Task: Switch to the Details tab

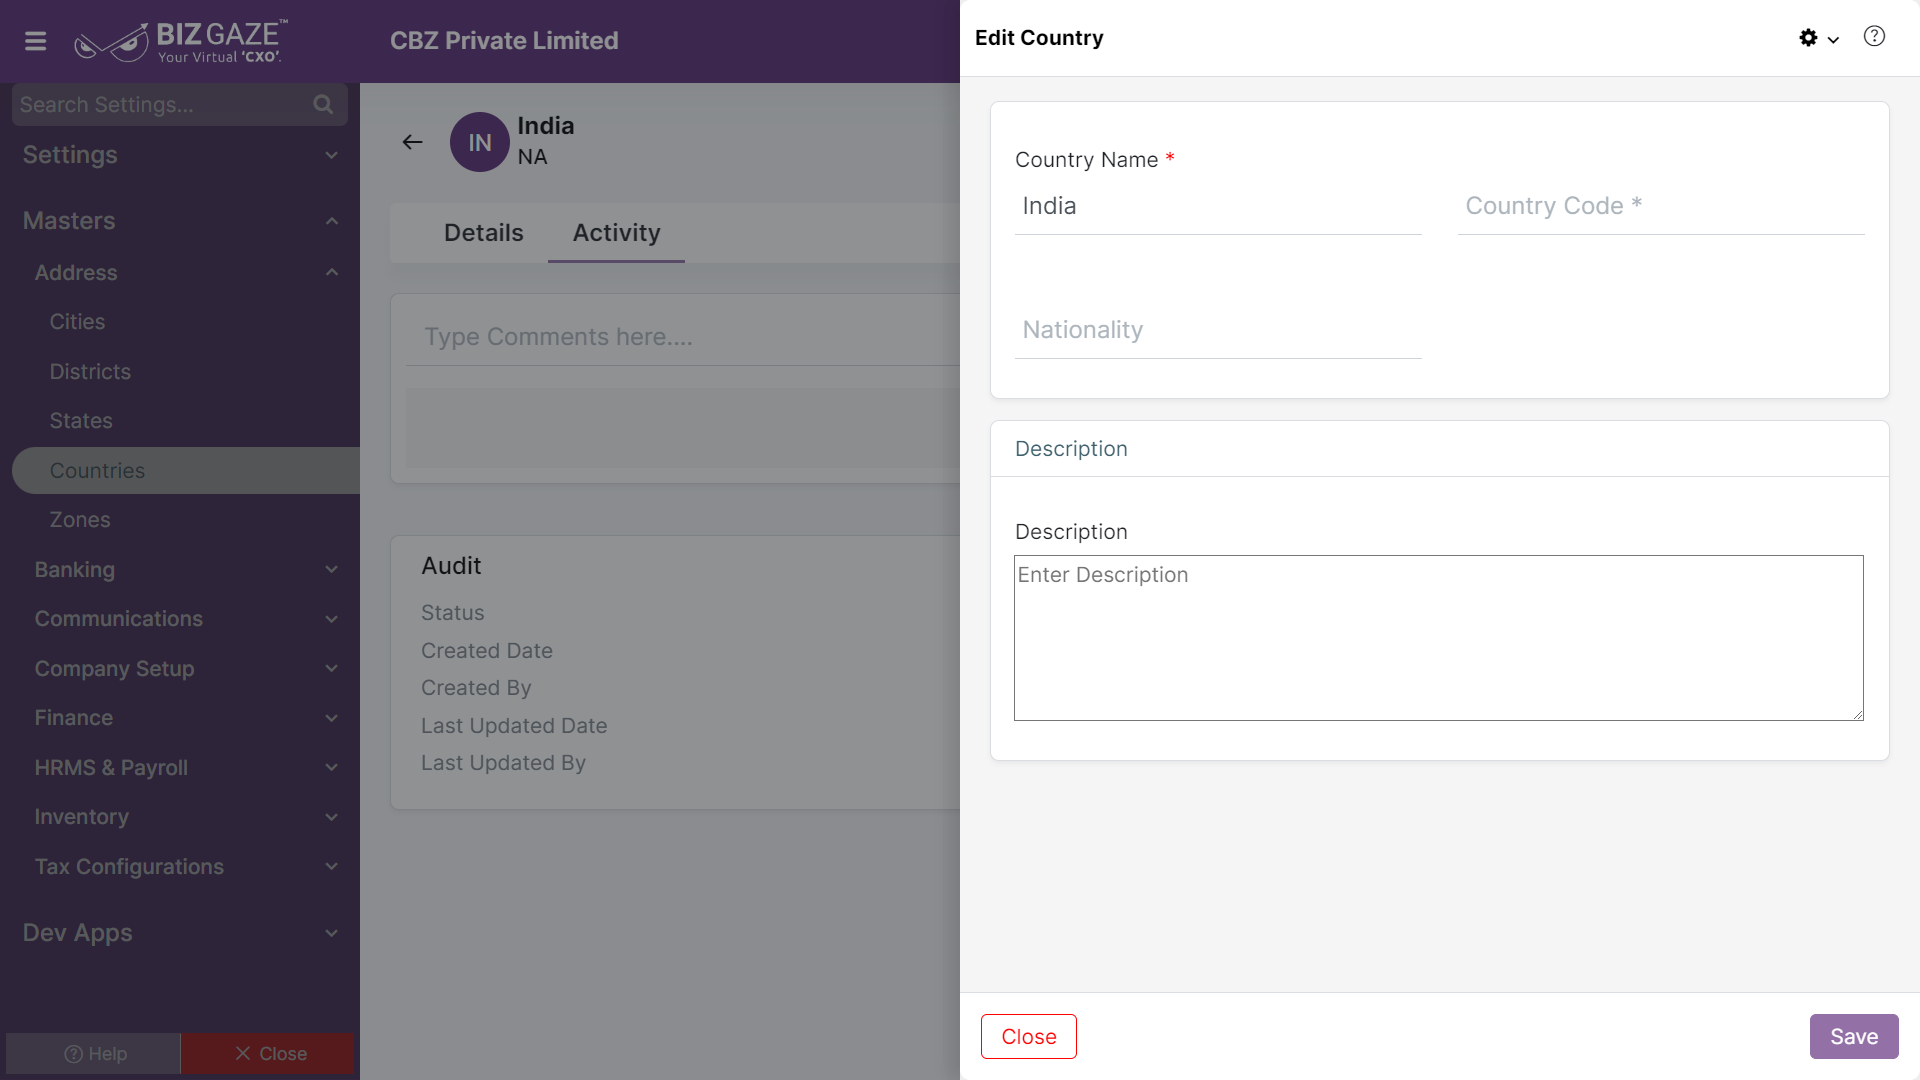Action: [x=483, y=233]
